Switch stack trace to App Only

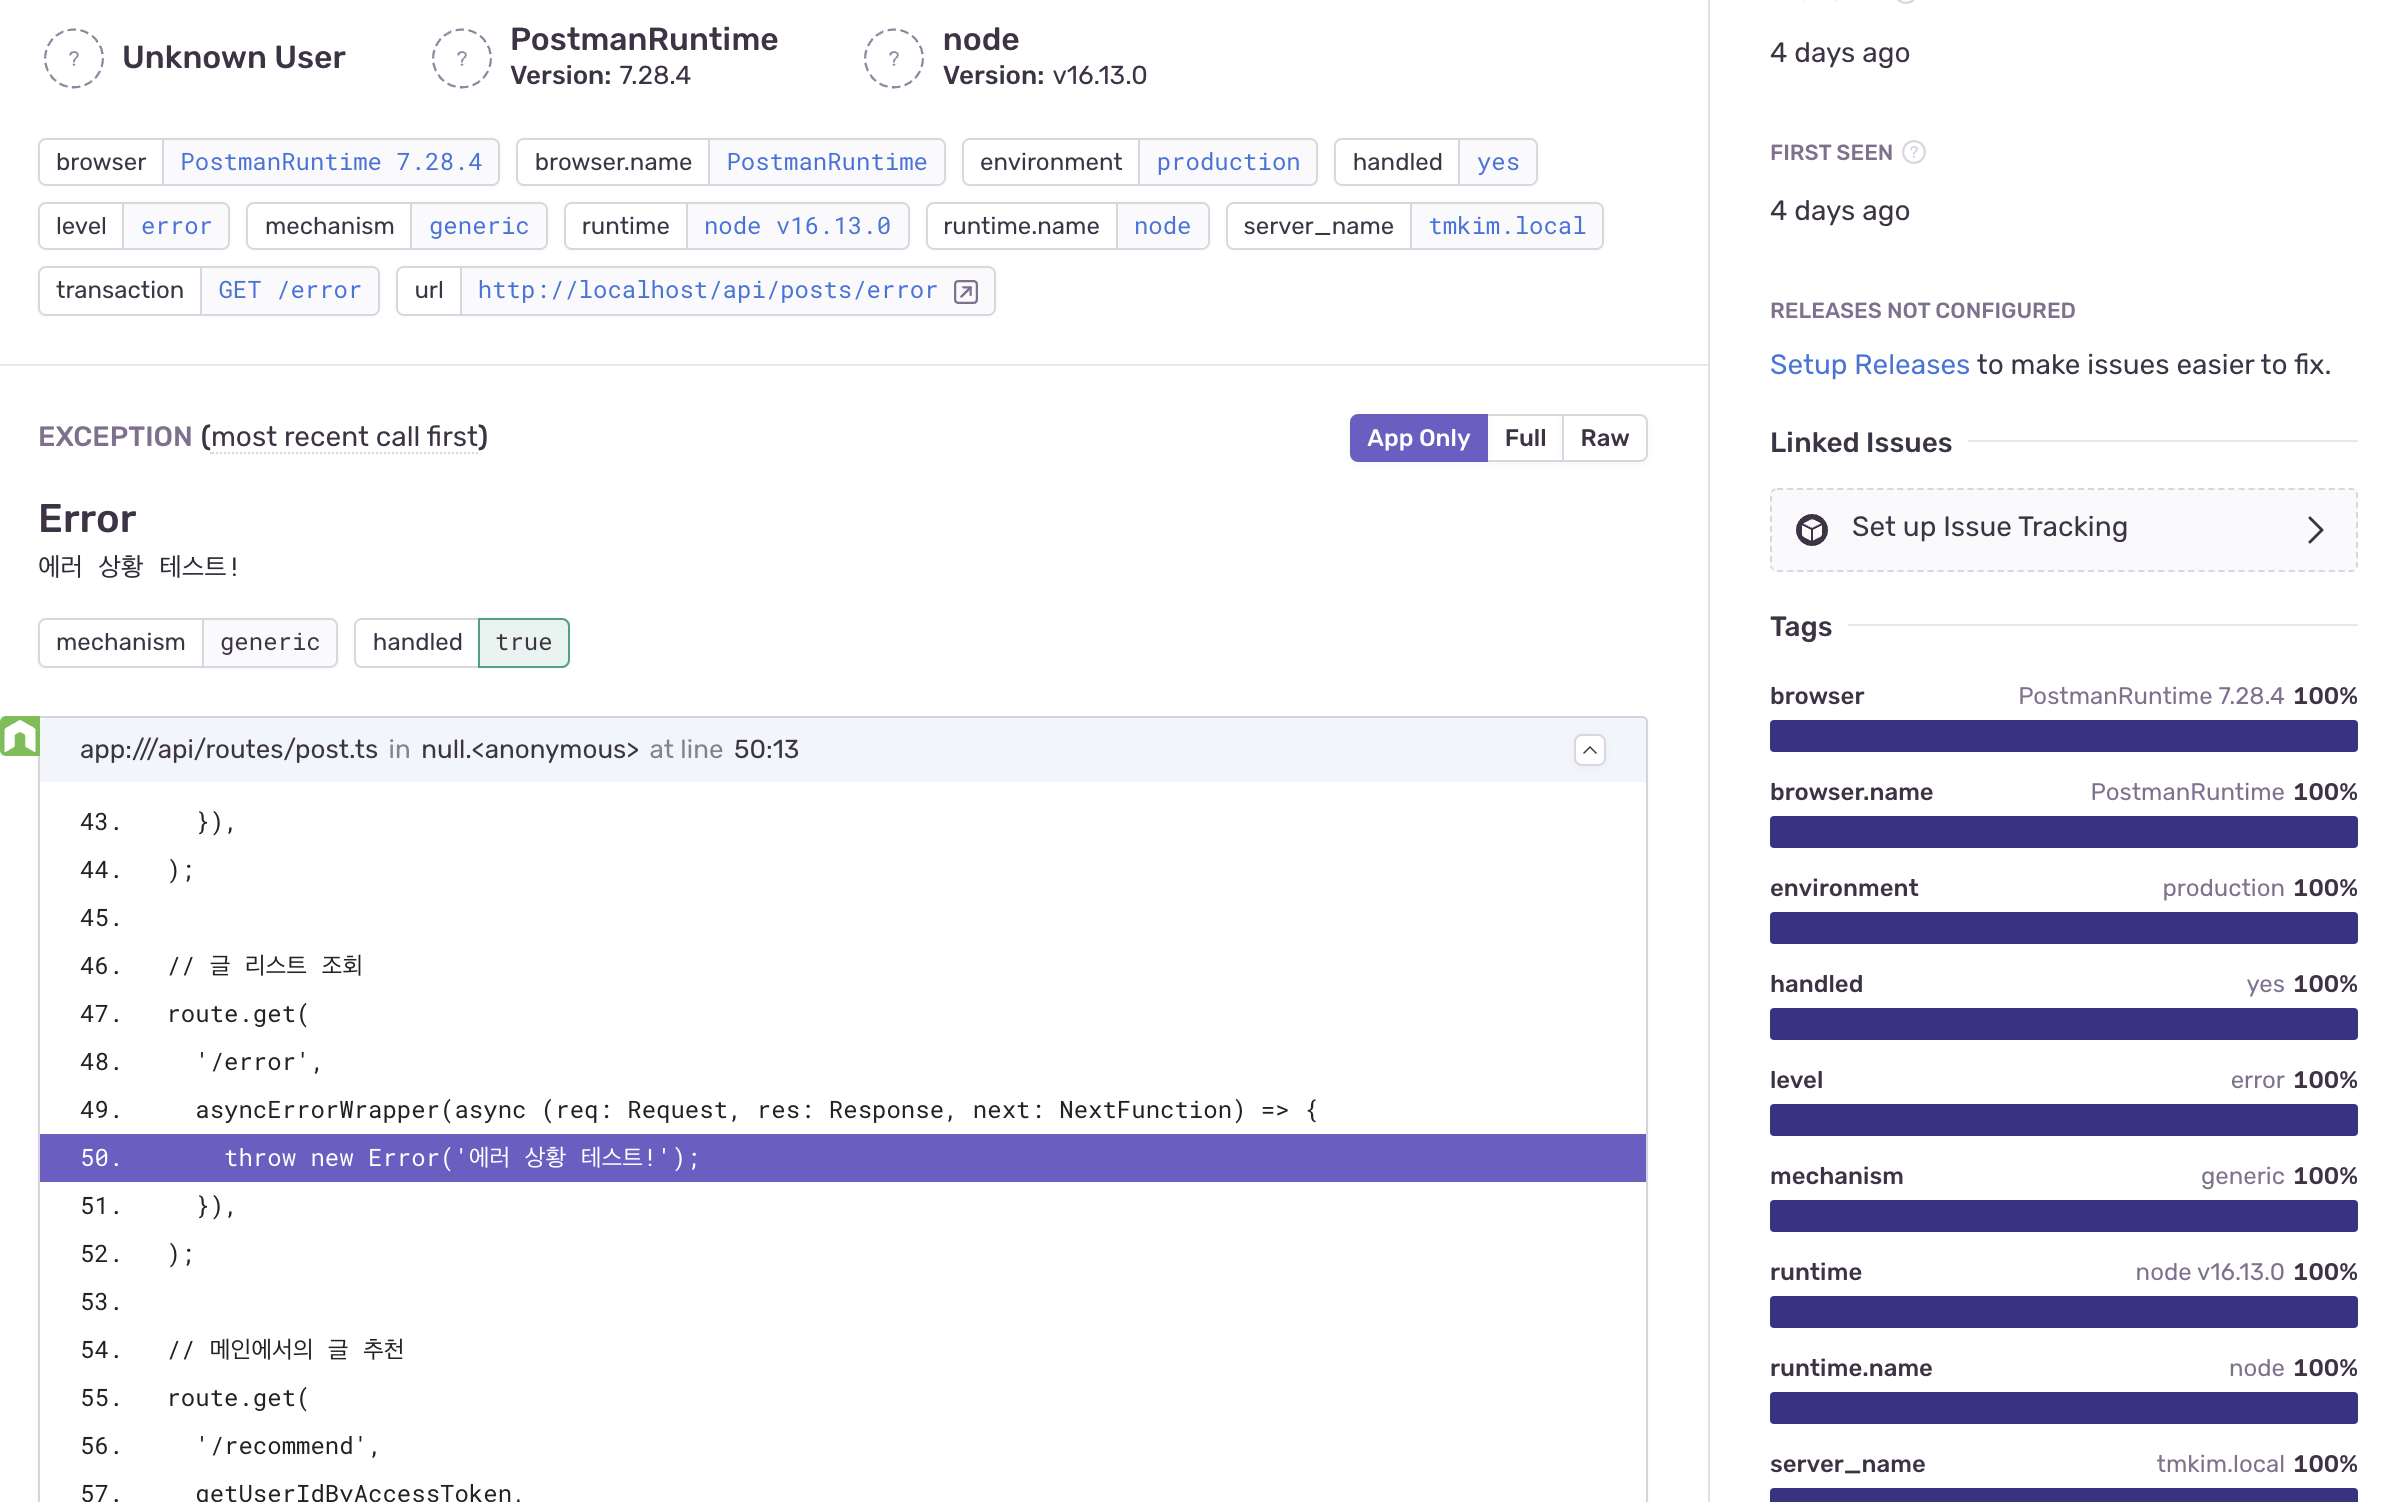[1417, 438]
